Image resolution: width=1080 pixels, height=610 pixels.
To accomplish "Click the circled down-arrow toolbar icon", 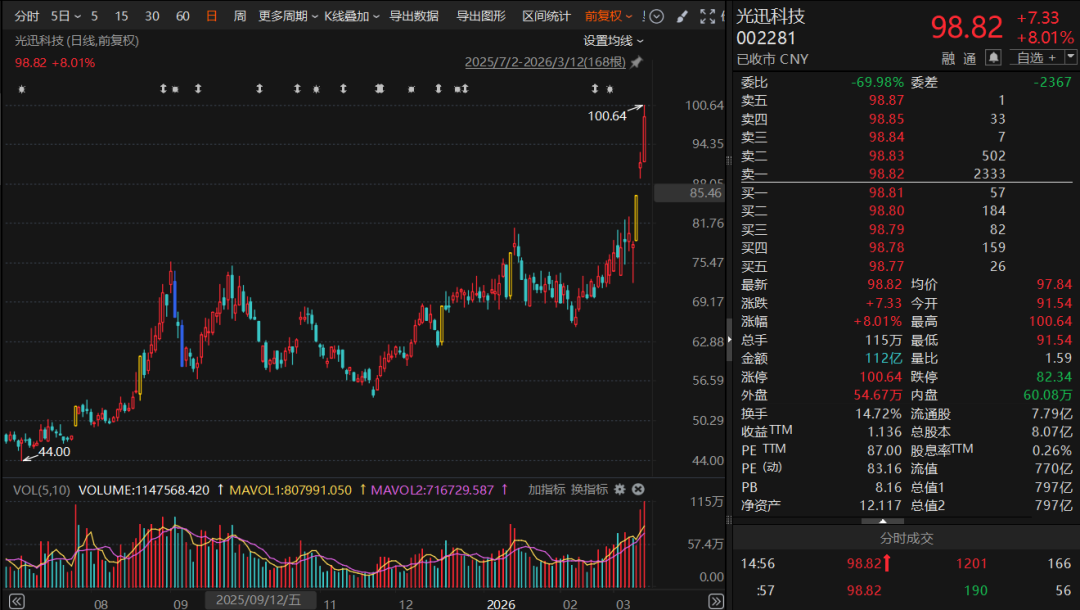I will [656, 16].
